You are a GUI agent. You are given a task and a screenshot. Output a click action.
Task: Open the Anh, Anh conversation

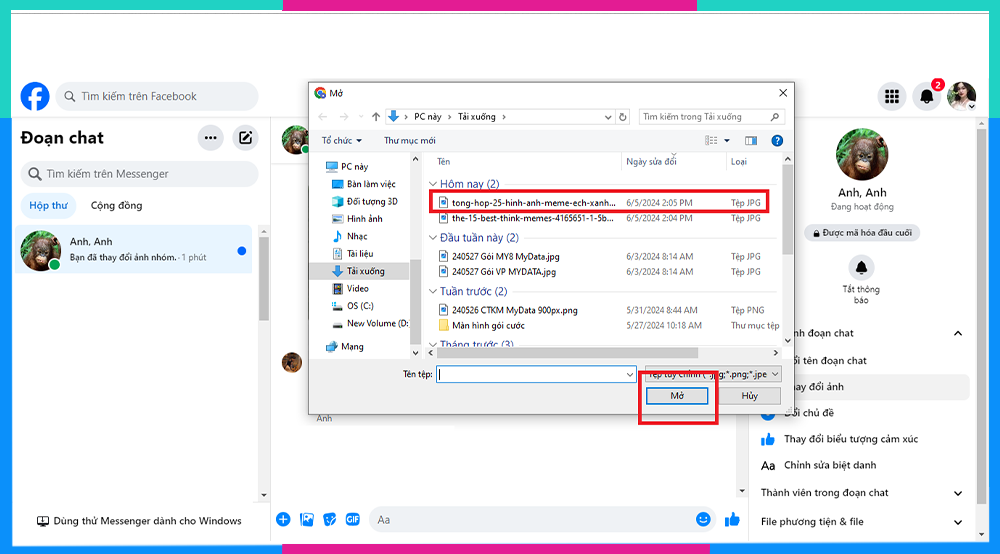tap(134, 249)
